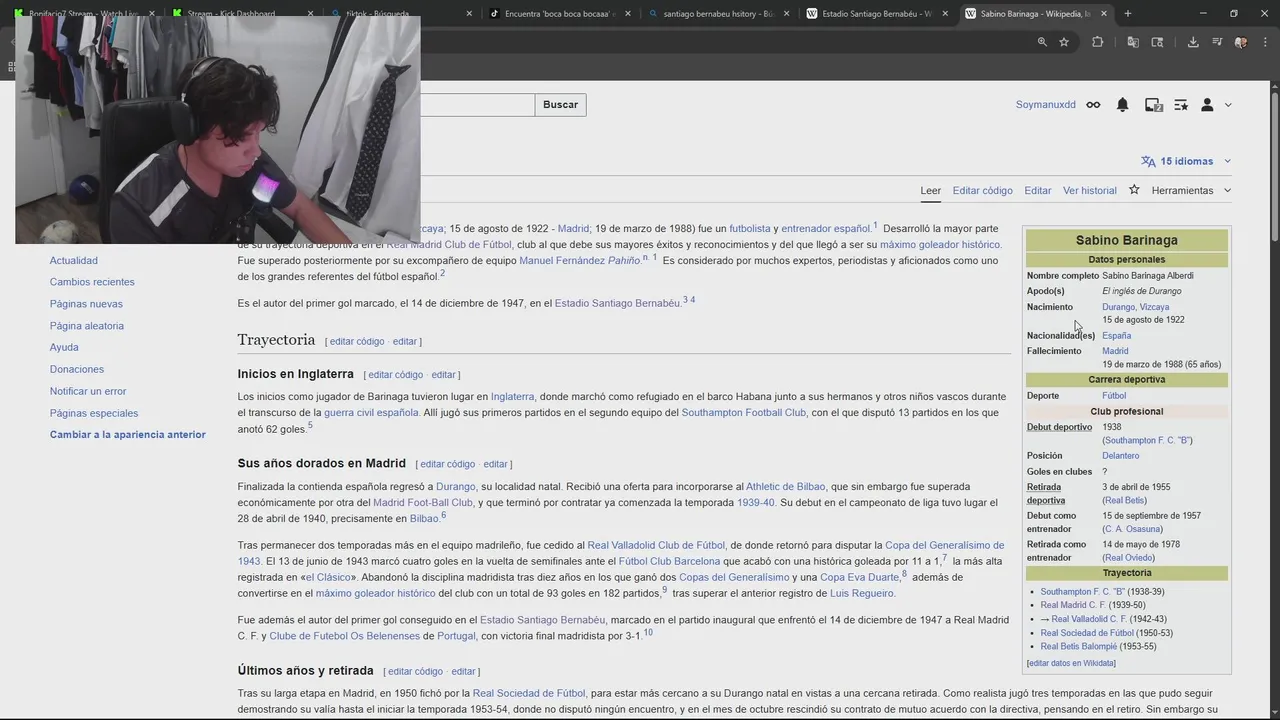Open Cambios recientes in the sidebar

pyautogui.click(x=92, y=282)
